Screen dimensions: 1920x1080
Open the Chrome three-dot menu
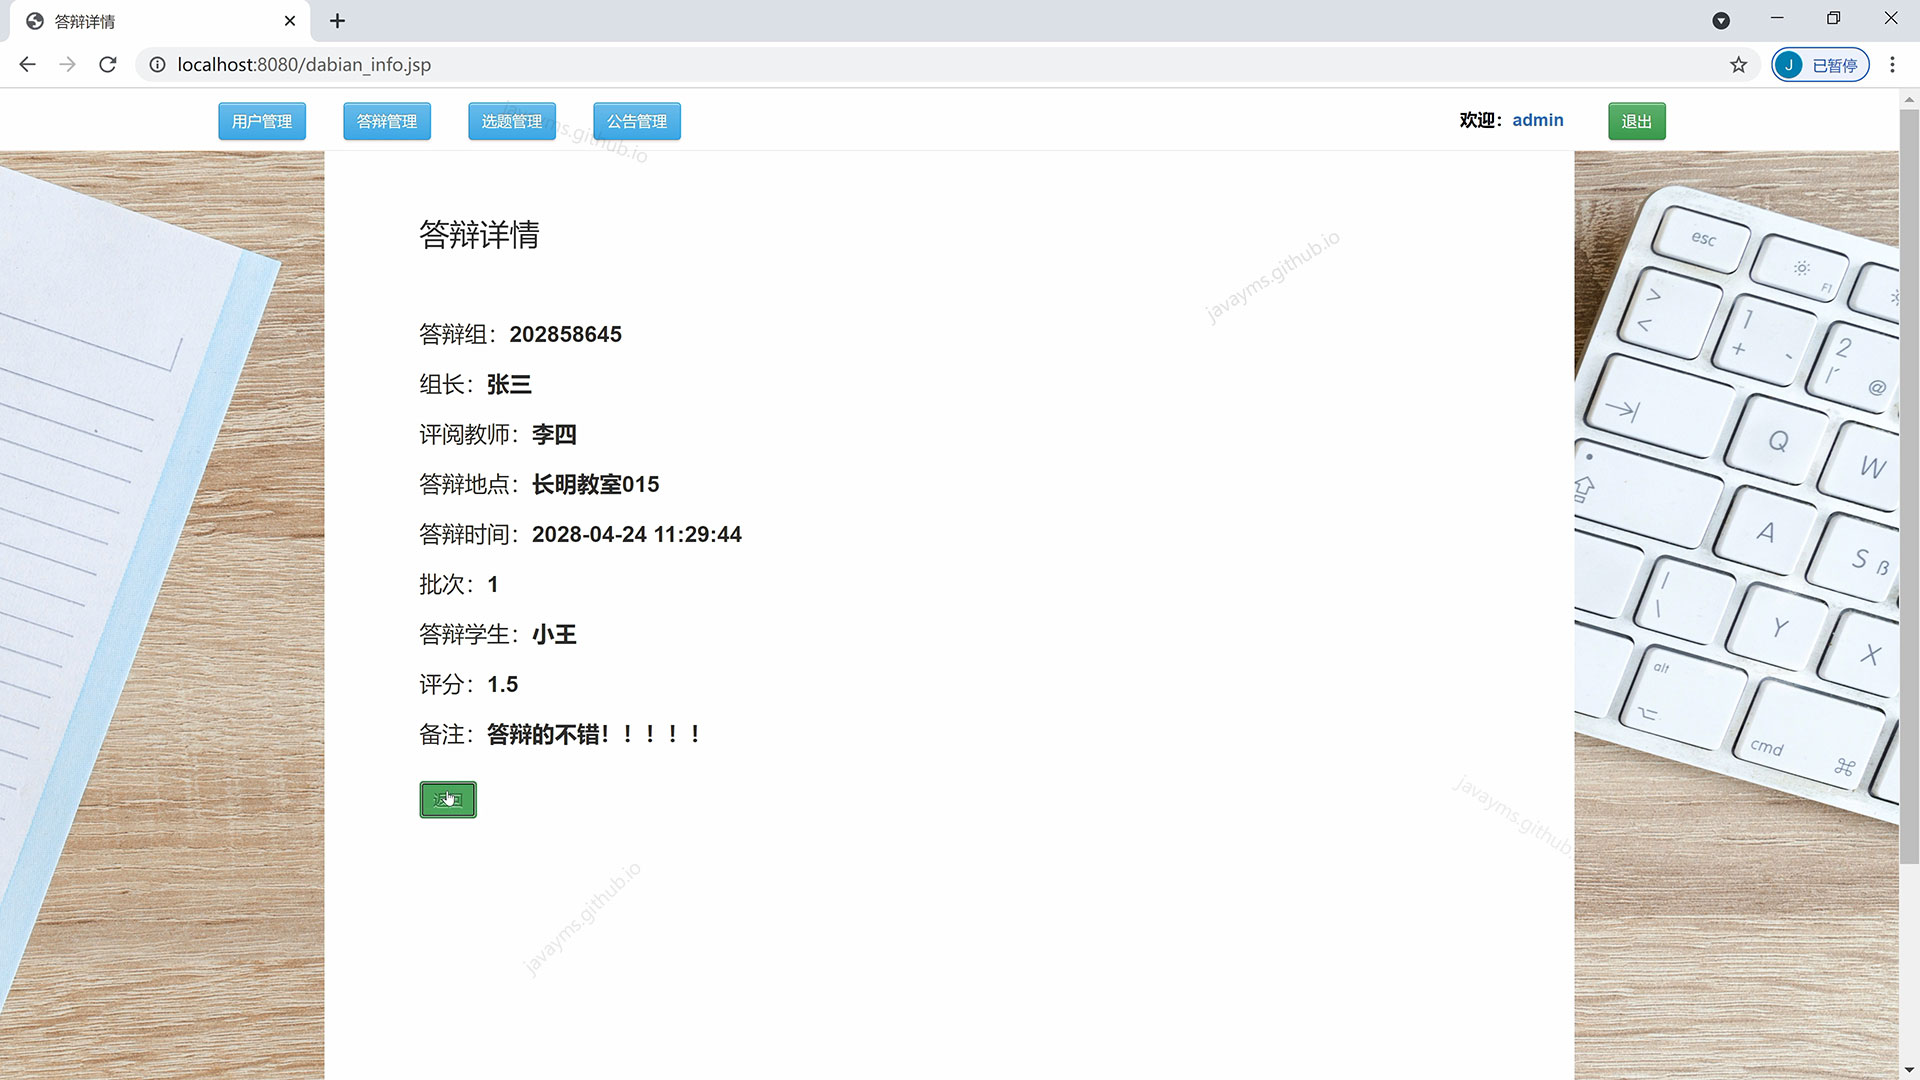(1892, 64)
